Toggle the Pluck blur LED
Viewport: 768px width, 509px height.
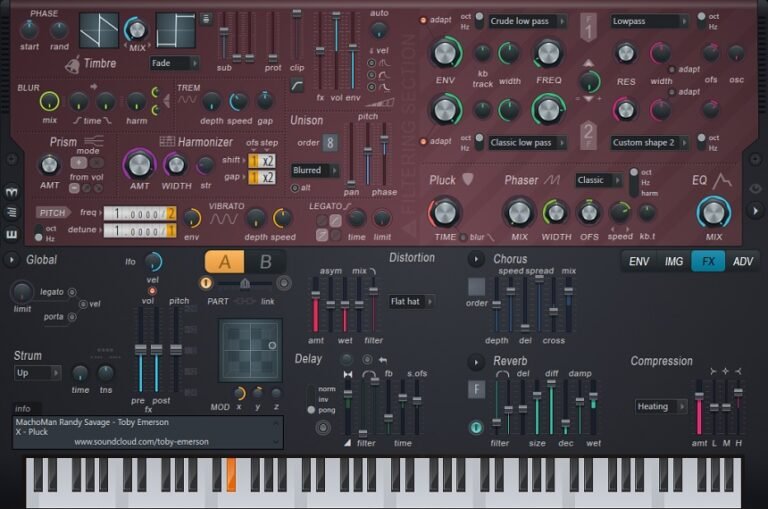click(463, 237)
